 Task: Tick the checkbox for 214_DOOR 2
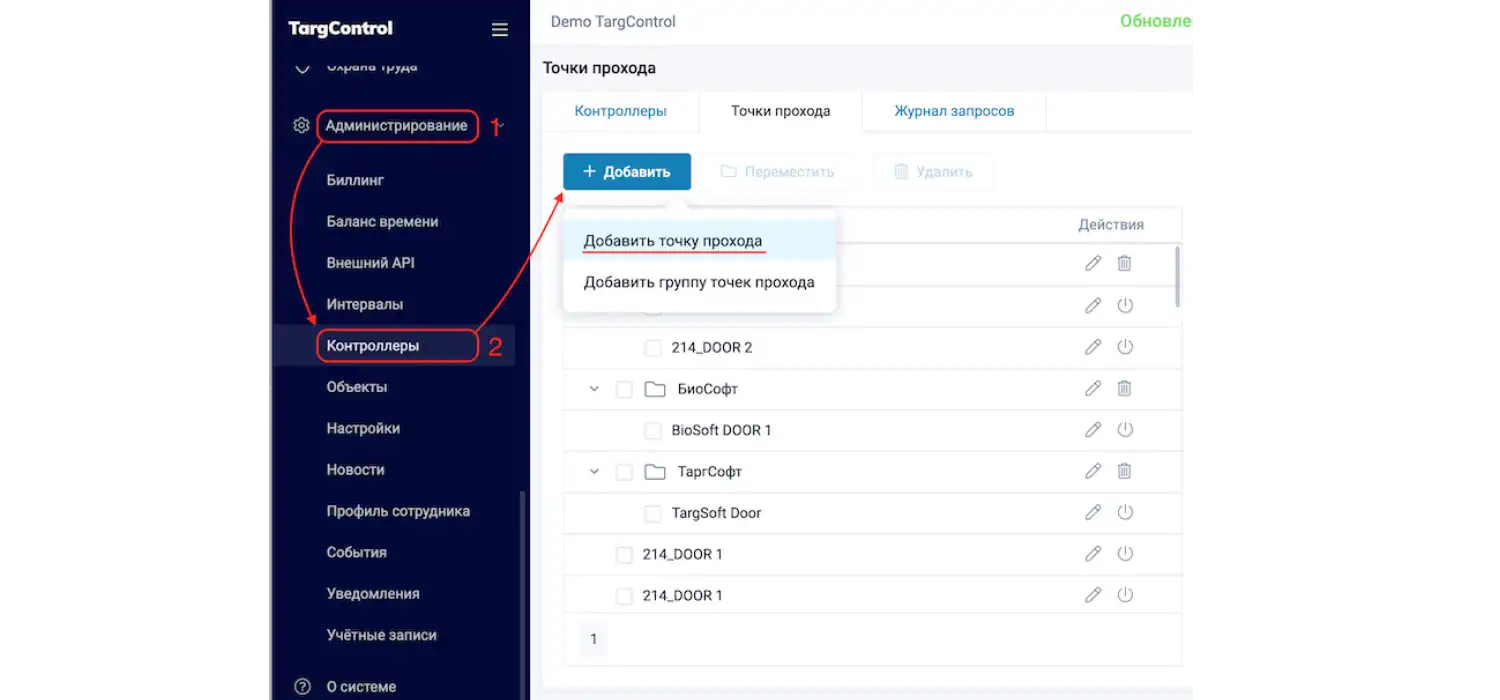click(653, 348)
